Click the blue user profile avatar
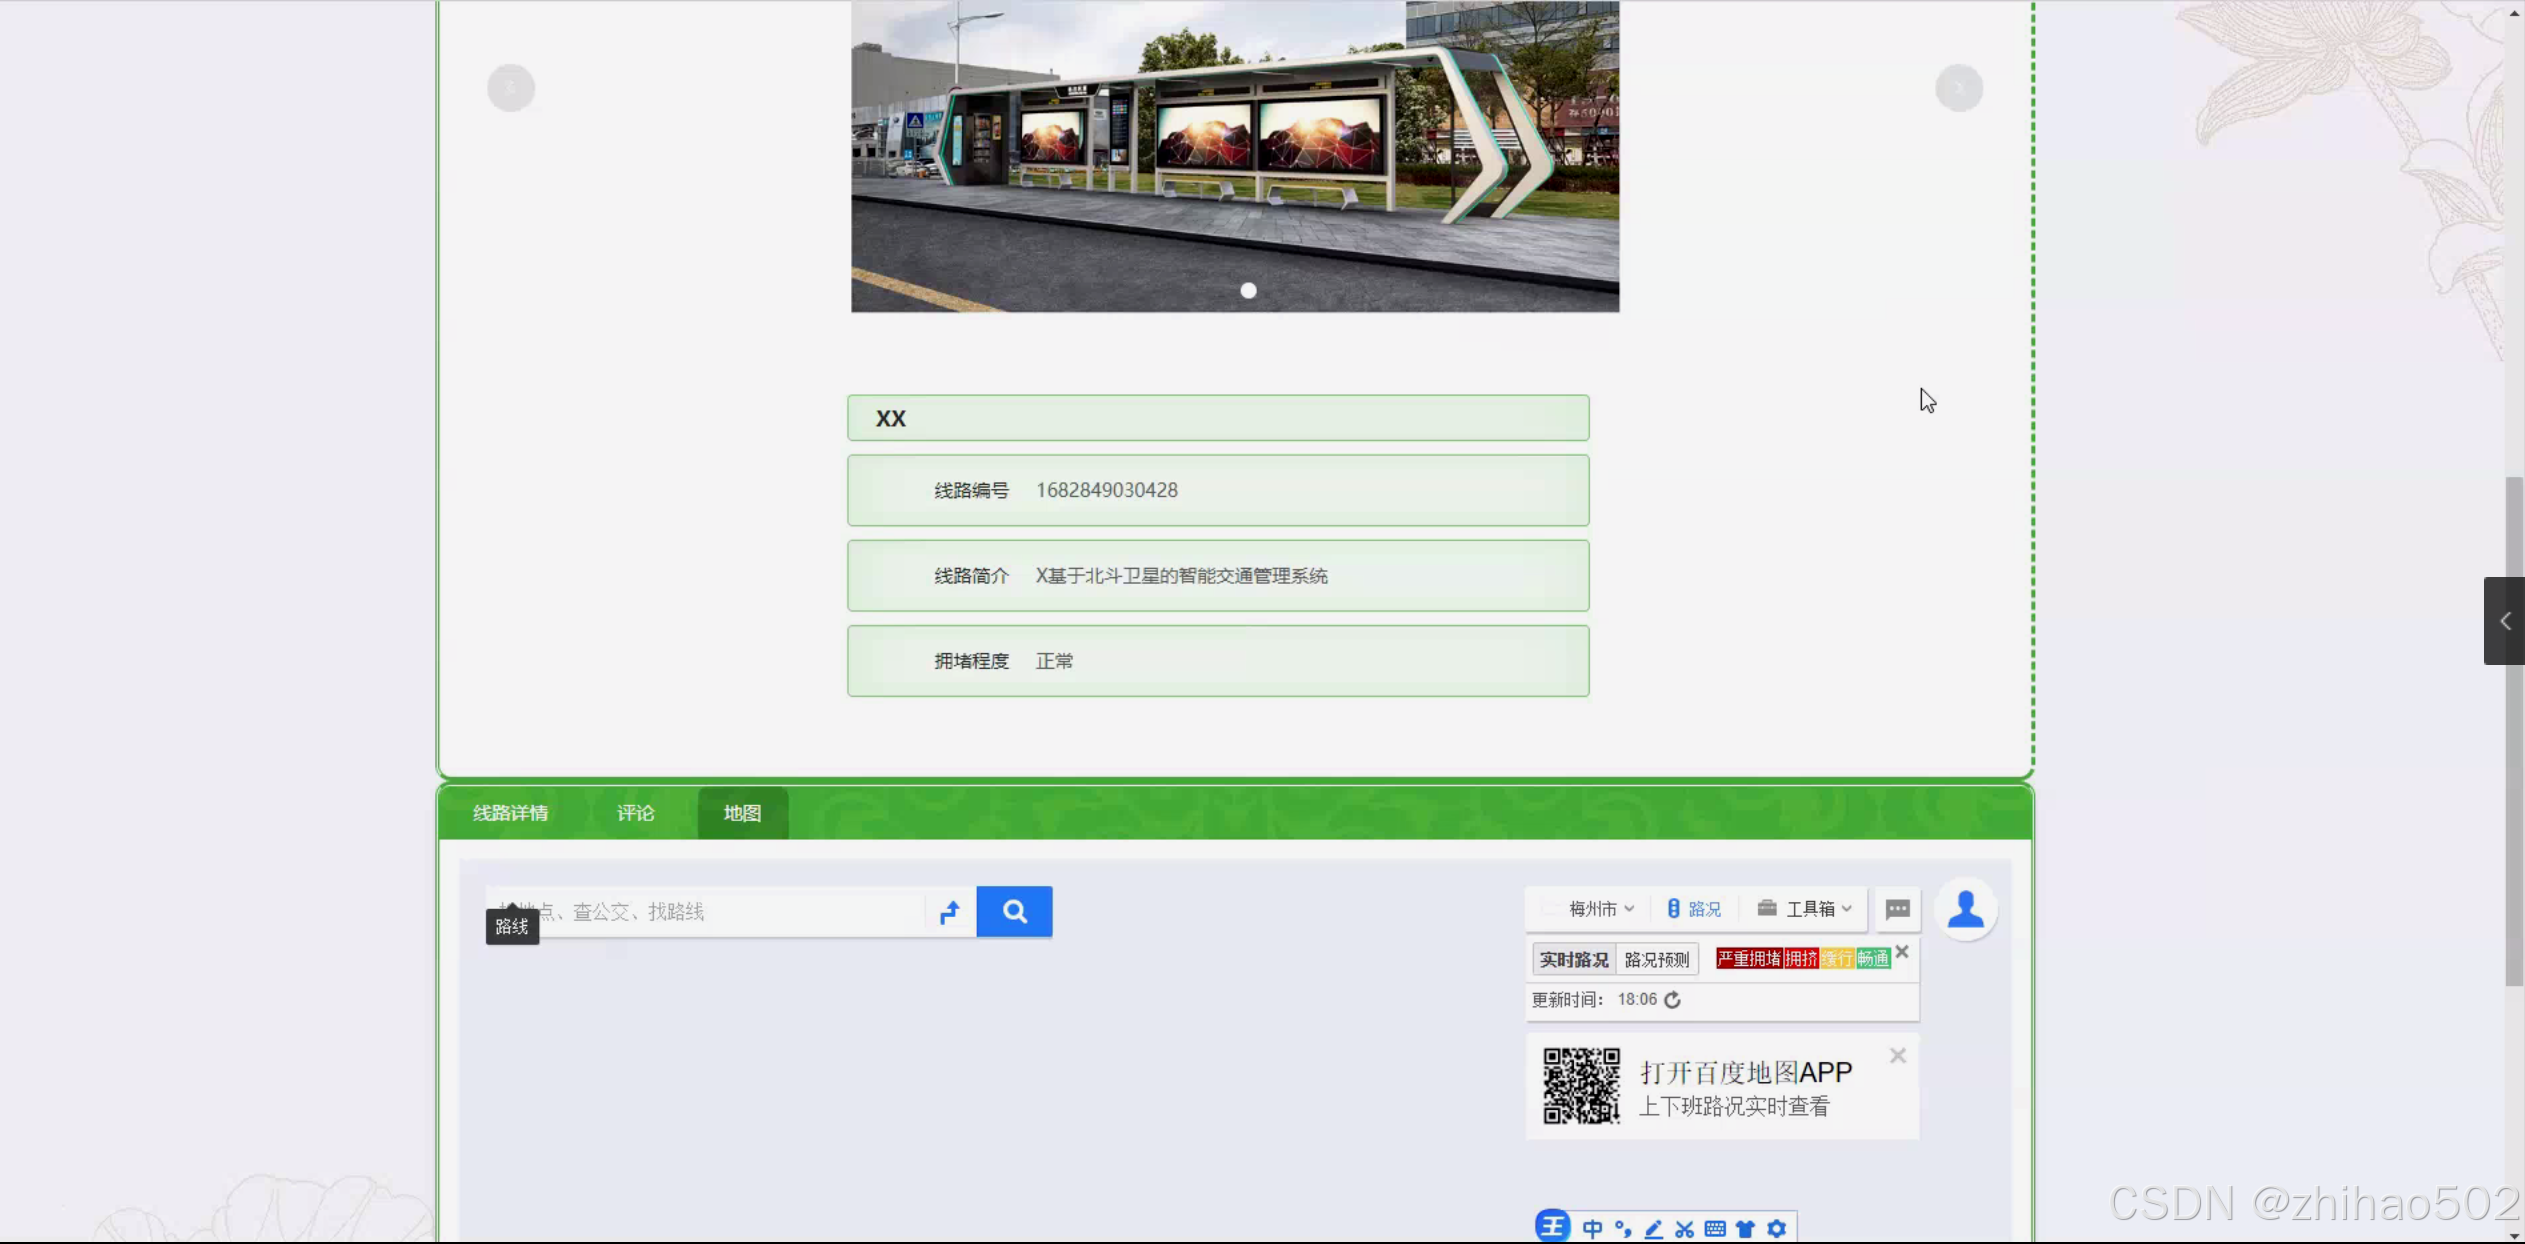 tap(1965, 909)
